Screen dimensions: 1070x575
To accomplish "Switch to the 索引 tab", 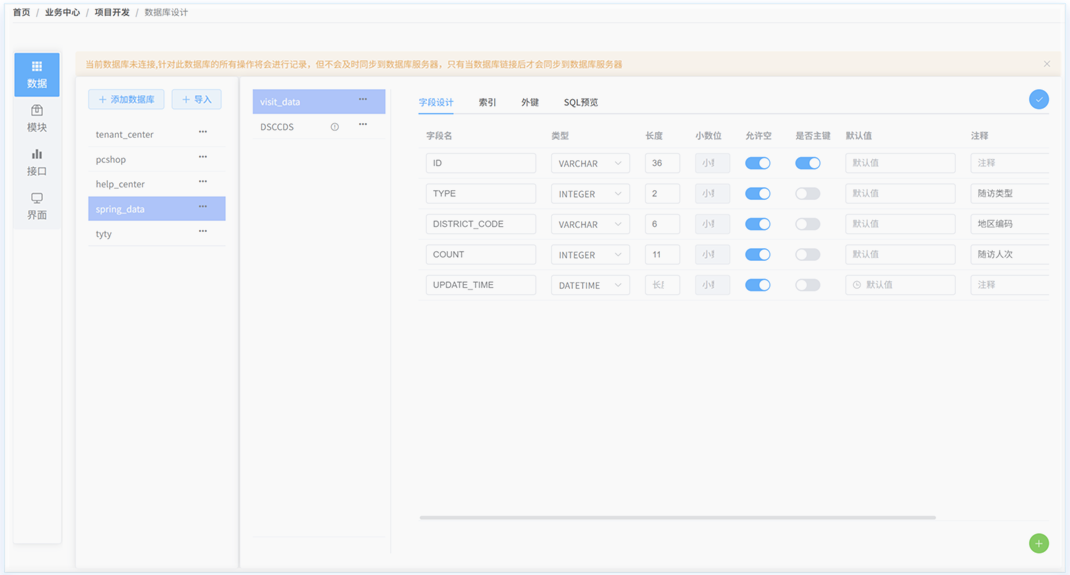I will tap(487, 102).
